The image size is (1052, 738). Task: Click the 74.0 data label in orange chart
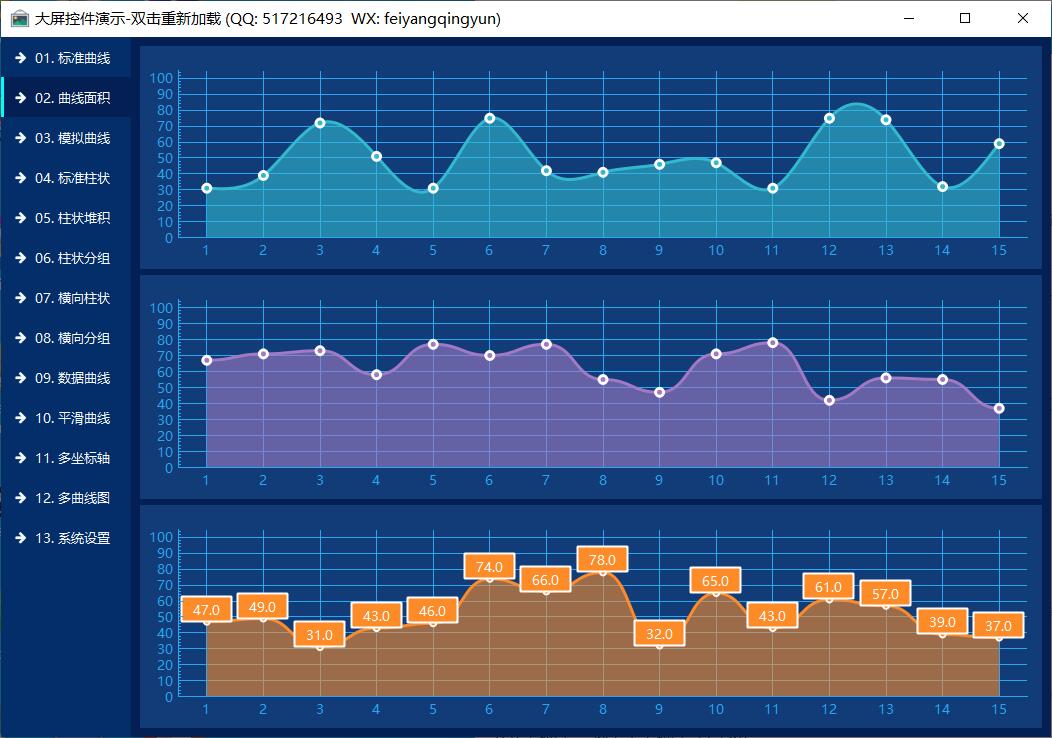tap(489, 567)
